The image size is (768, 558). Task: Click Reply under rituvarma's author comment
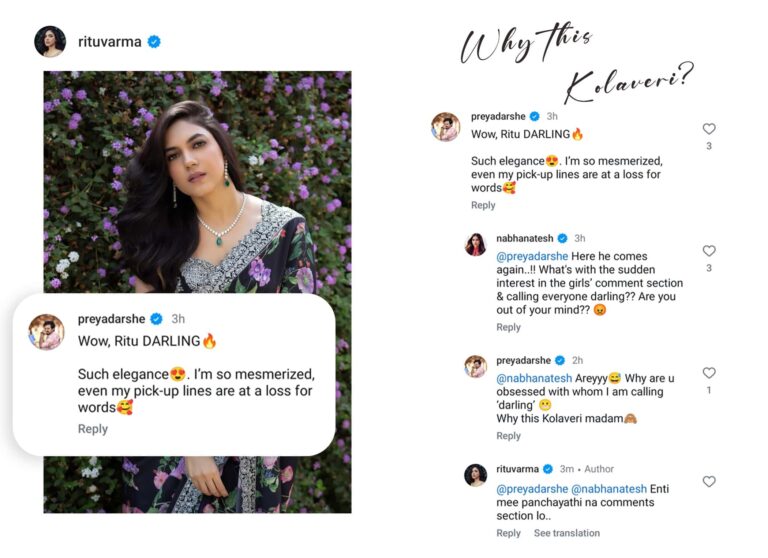(x=508, y=533)
